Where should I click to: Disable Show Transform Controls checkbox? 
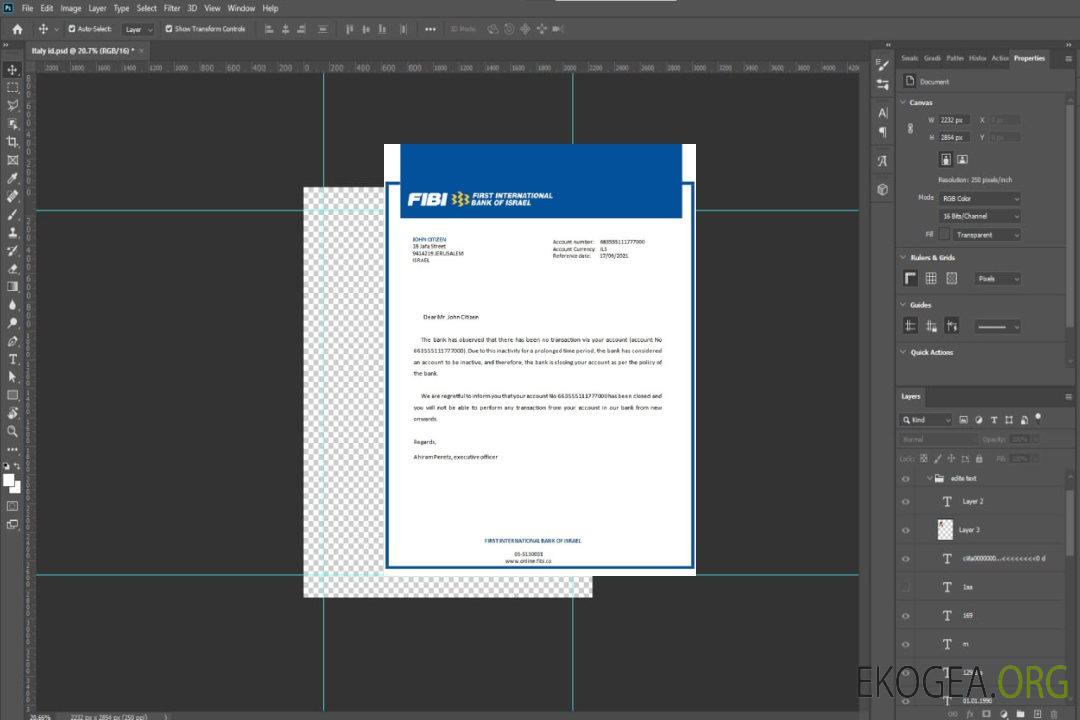(169, 29)
